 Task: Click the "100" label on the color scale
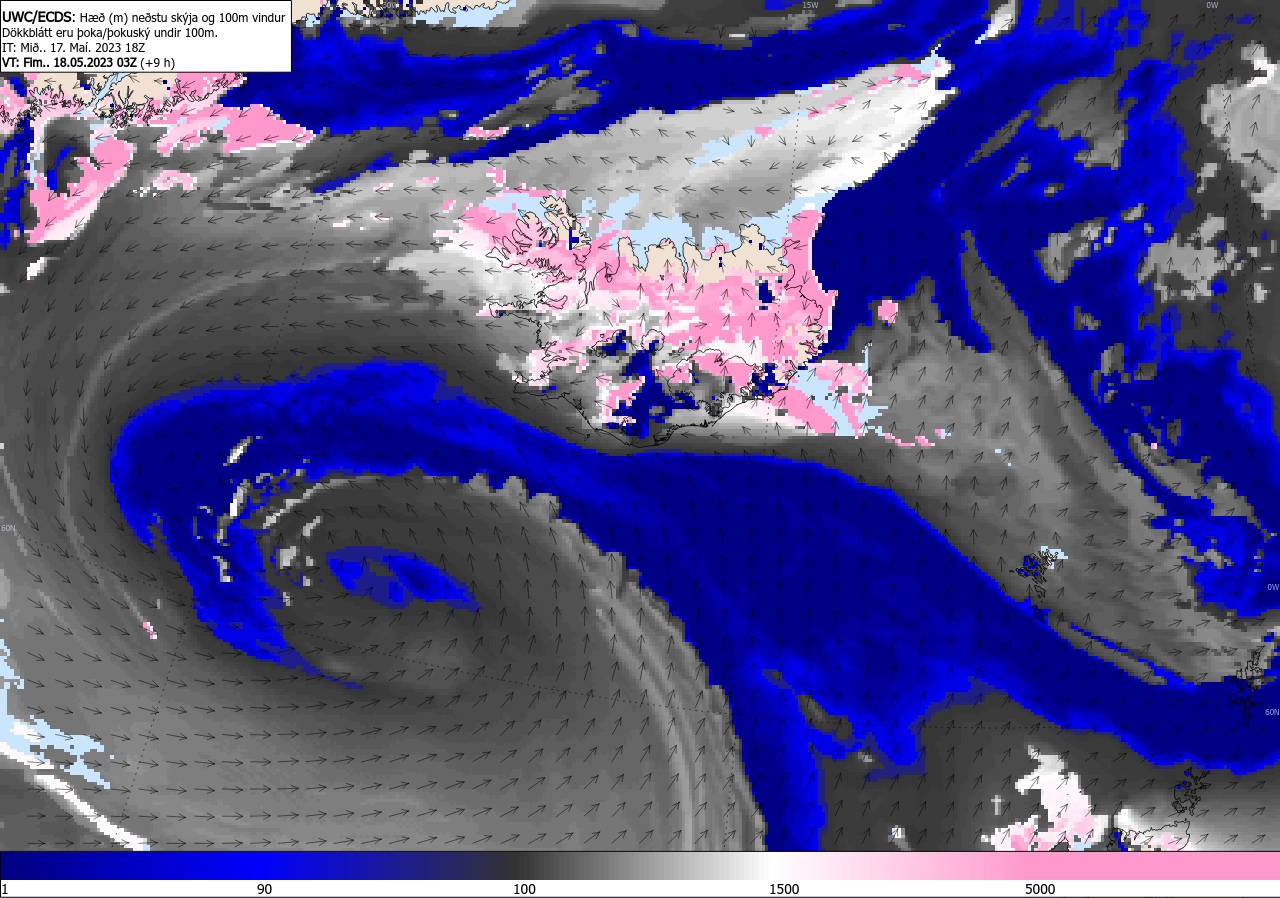click(524, 889)
